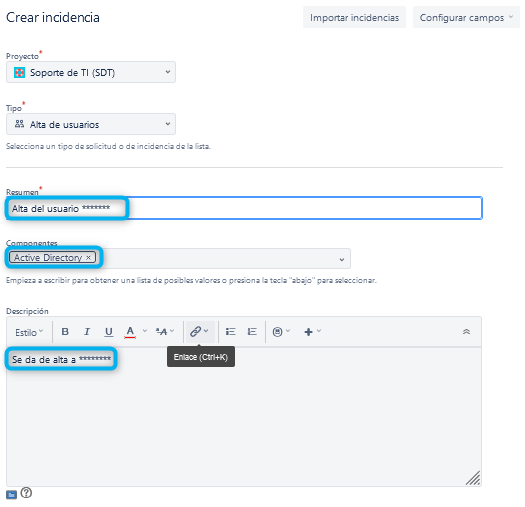The height and width of the screenshot is (507, 525).
Task: Click in the Descripción text area
Action: [x=244, y=416]
